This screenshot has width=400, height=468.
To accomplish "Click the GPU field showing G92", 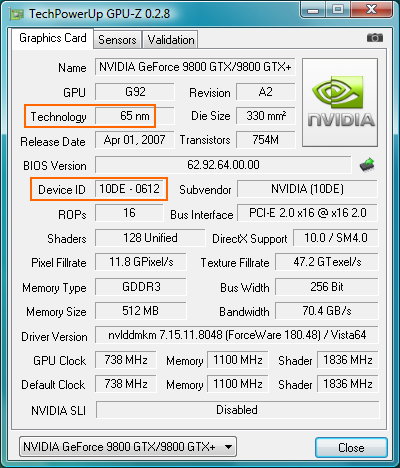I will click(x=135, y=92).
